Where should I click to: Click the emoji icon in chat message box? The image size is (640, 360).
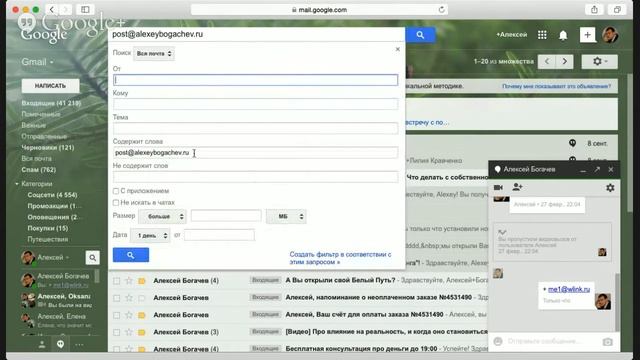[x=498, y=341]
